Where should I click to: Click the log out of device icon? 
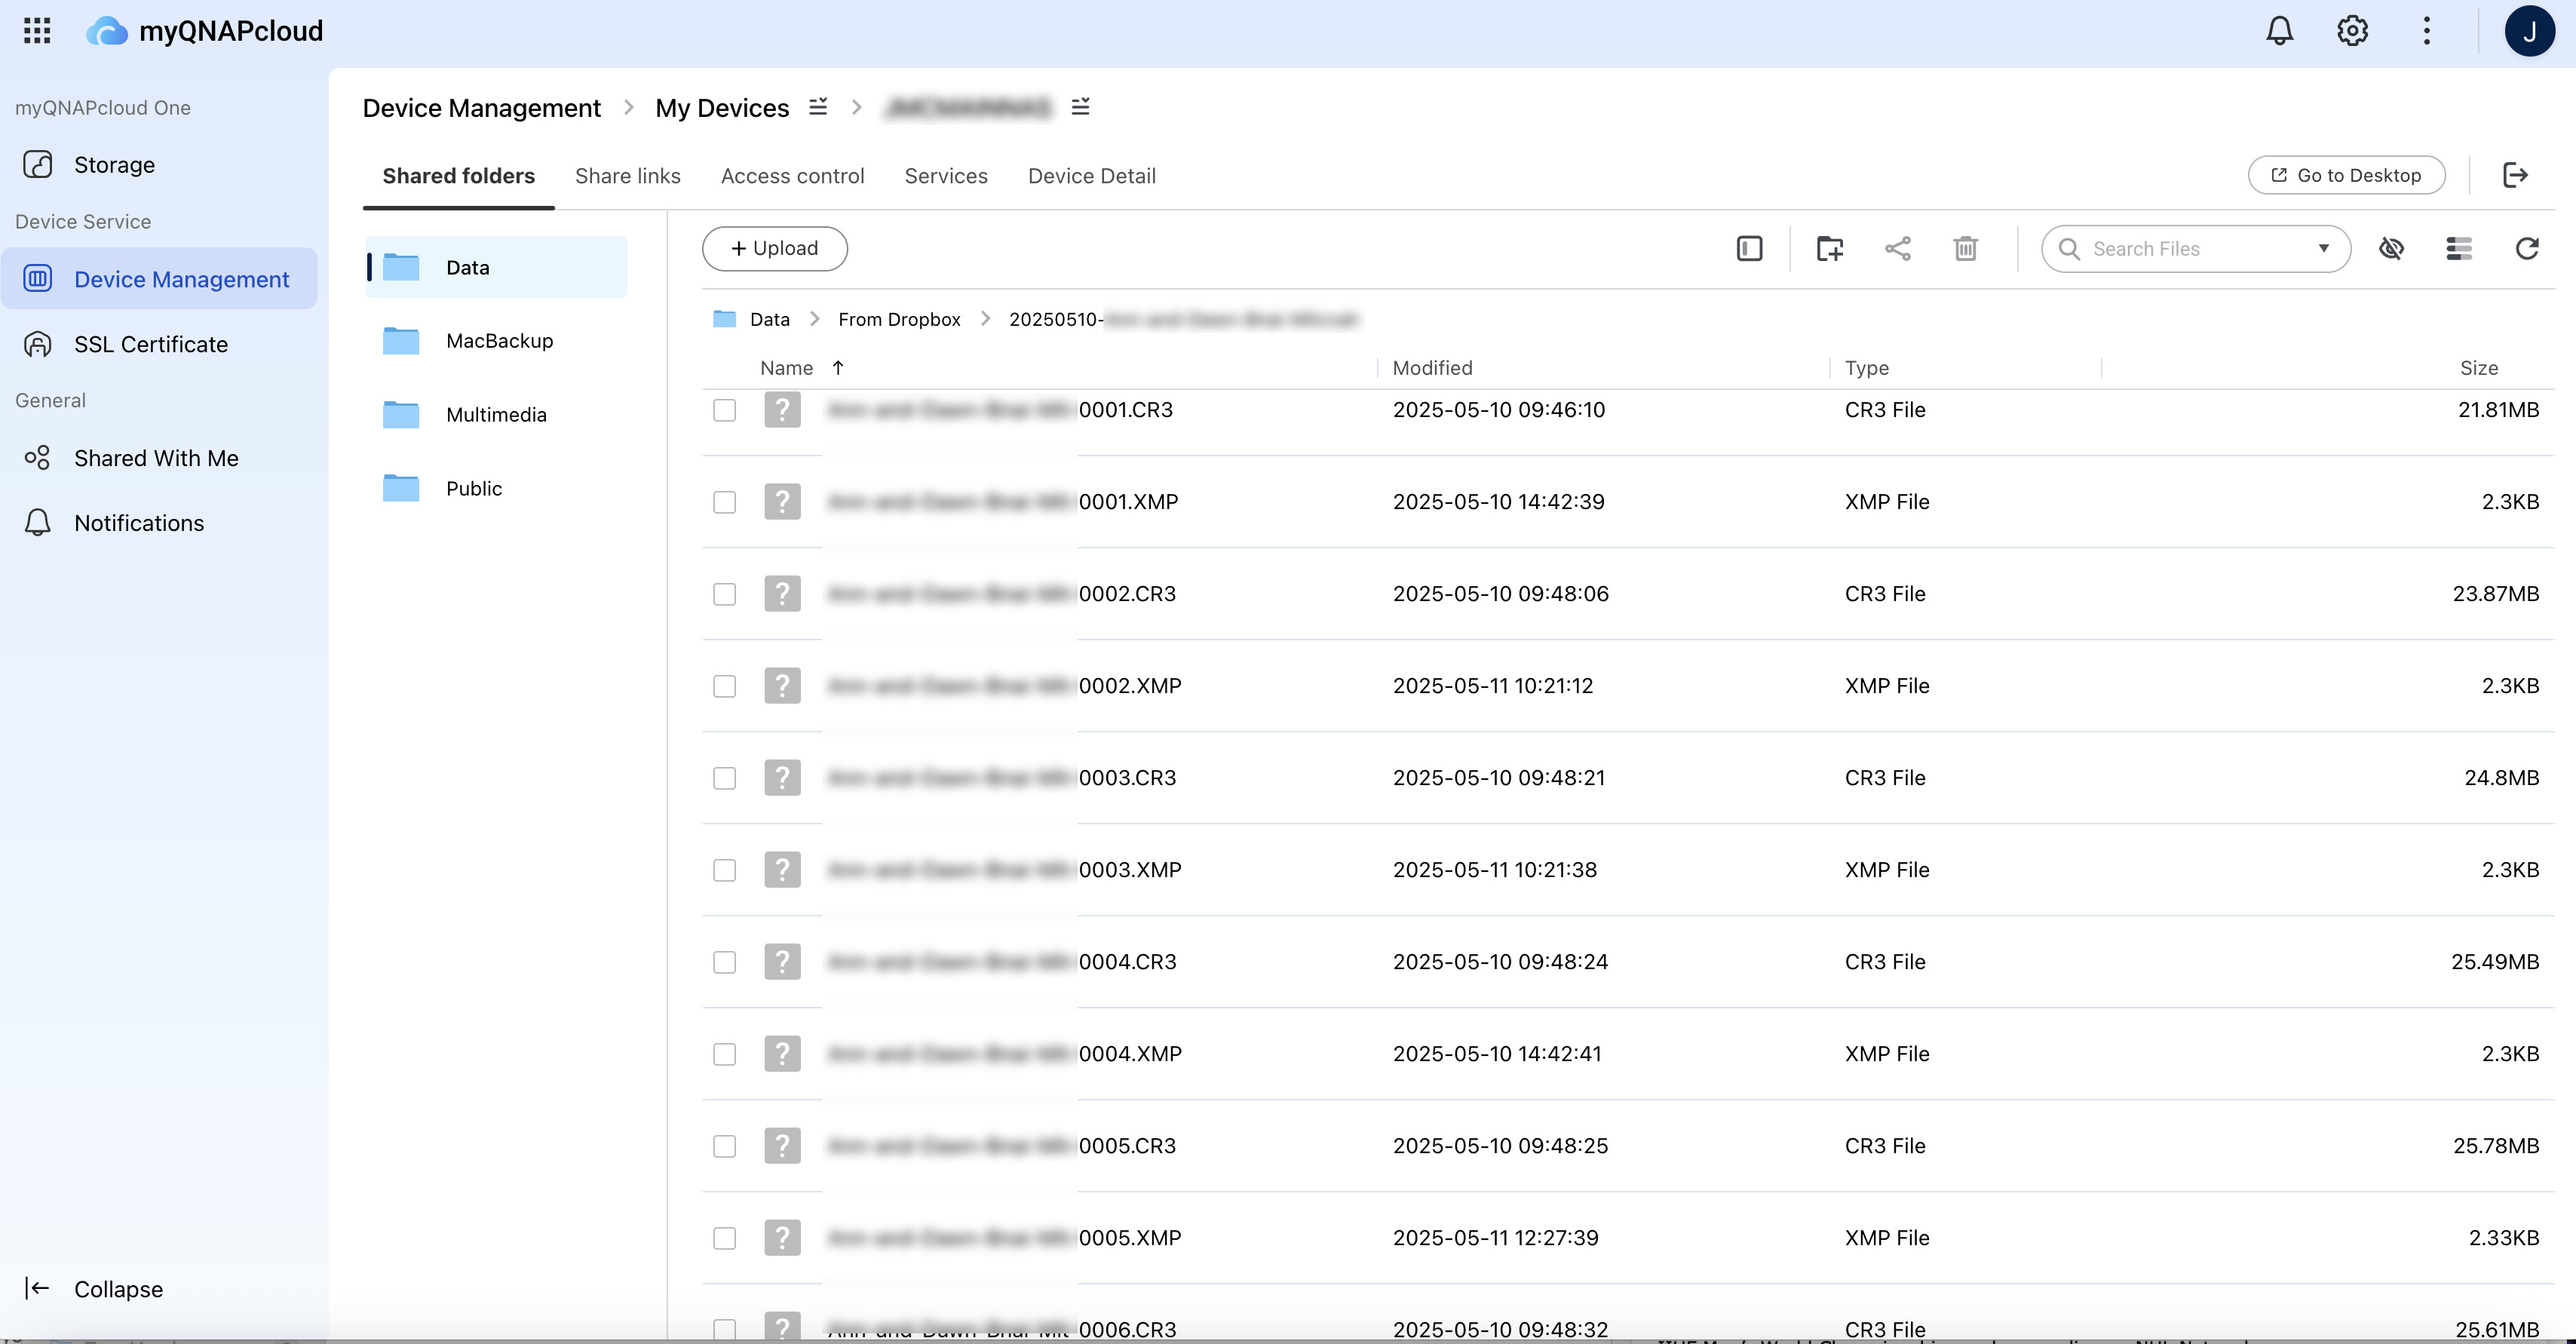(2516, 175)
